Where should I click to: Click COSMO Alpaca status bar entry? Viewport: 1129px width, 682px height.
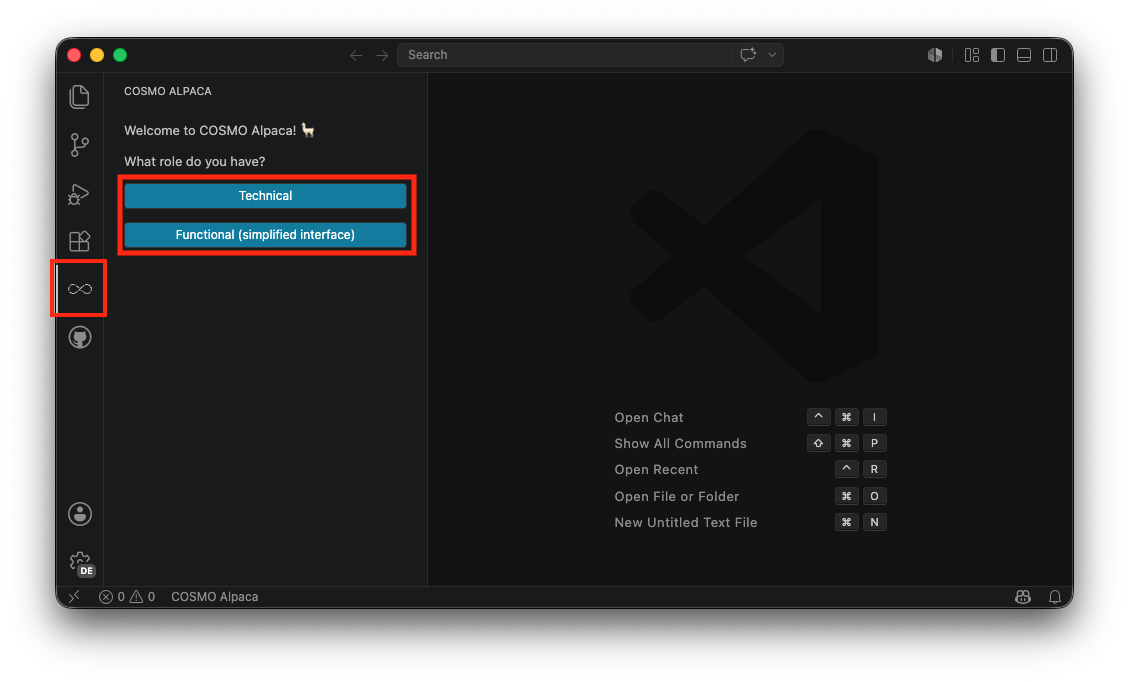(215, 596)
